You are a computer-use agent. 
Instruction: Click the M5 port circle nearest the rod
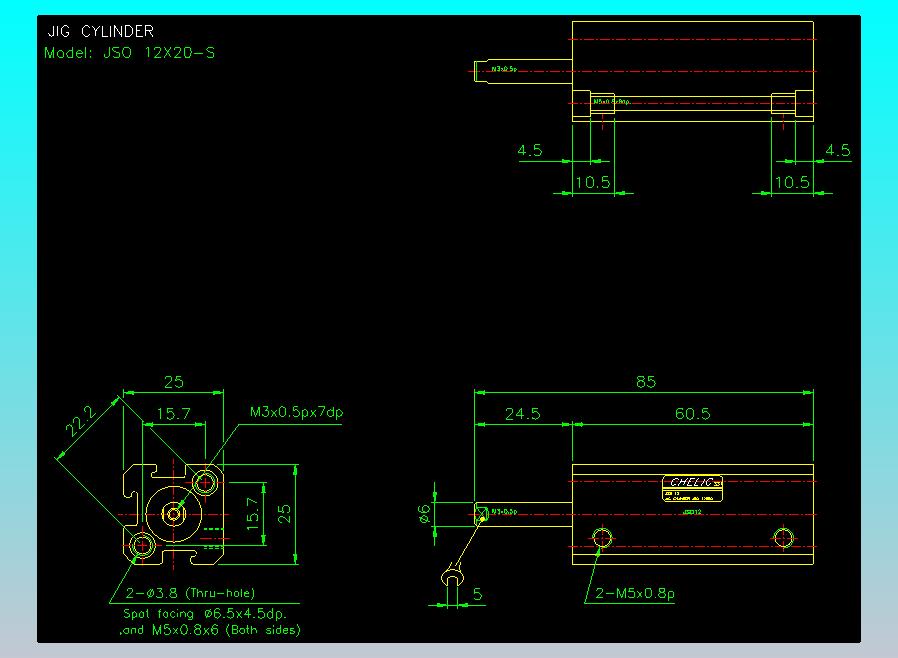pyautogui.click(x=602, y=538)
